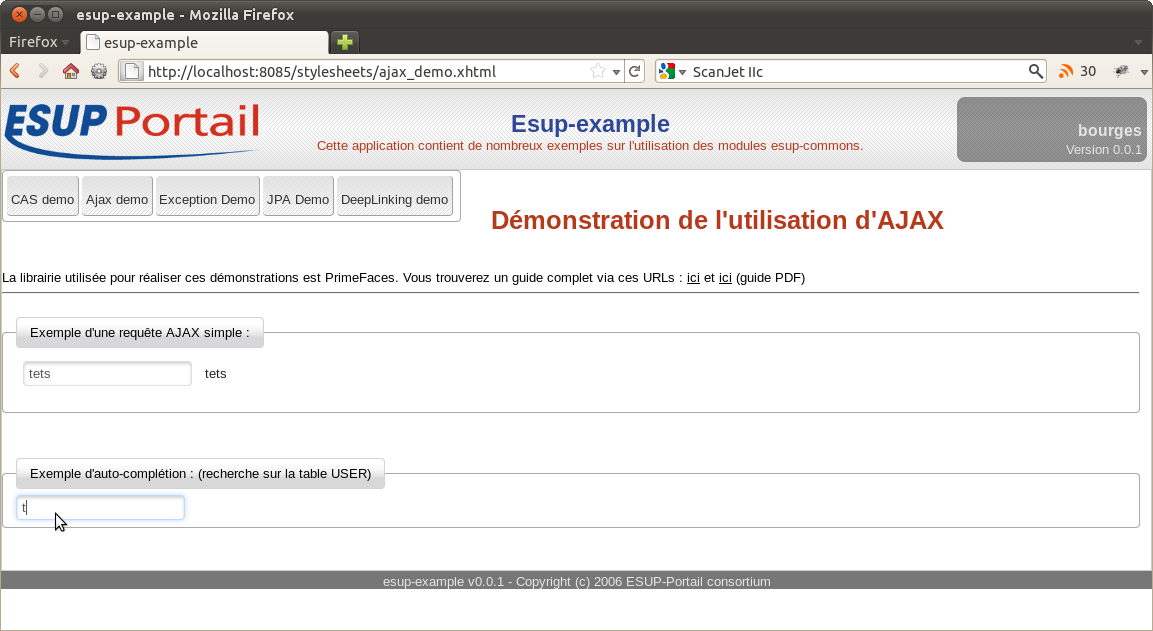Click the browser Back arrow

pos(15,71)
